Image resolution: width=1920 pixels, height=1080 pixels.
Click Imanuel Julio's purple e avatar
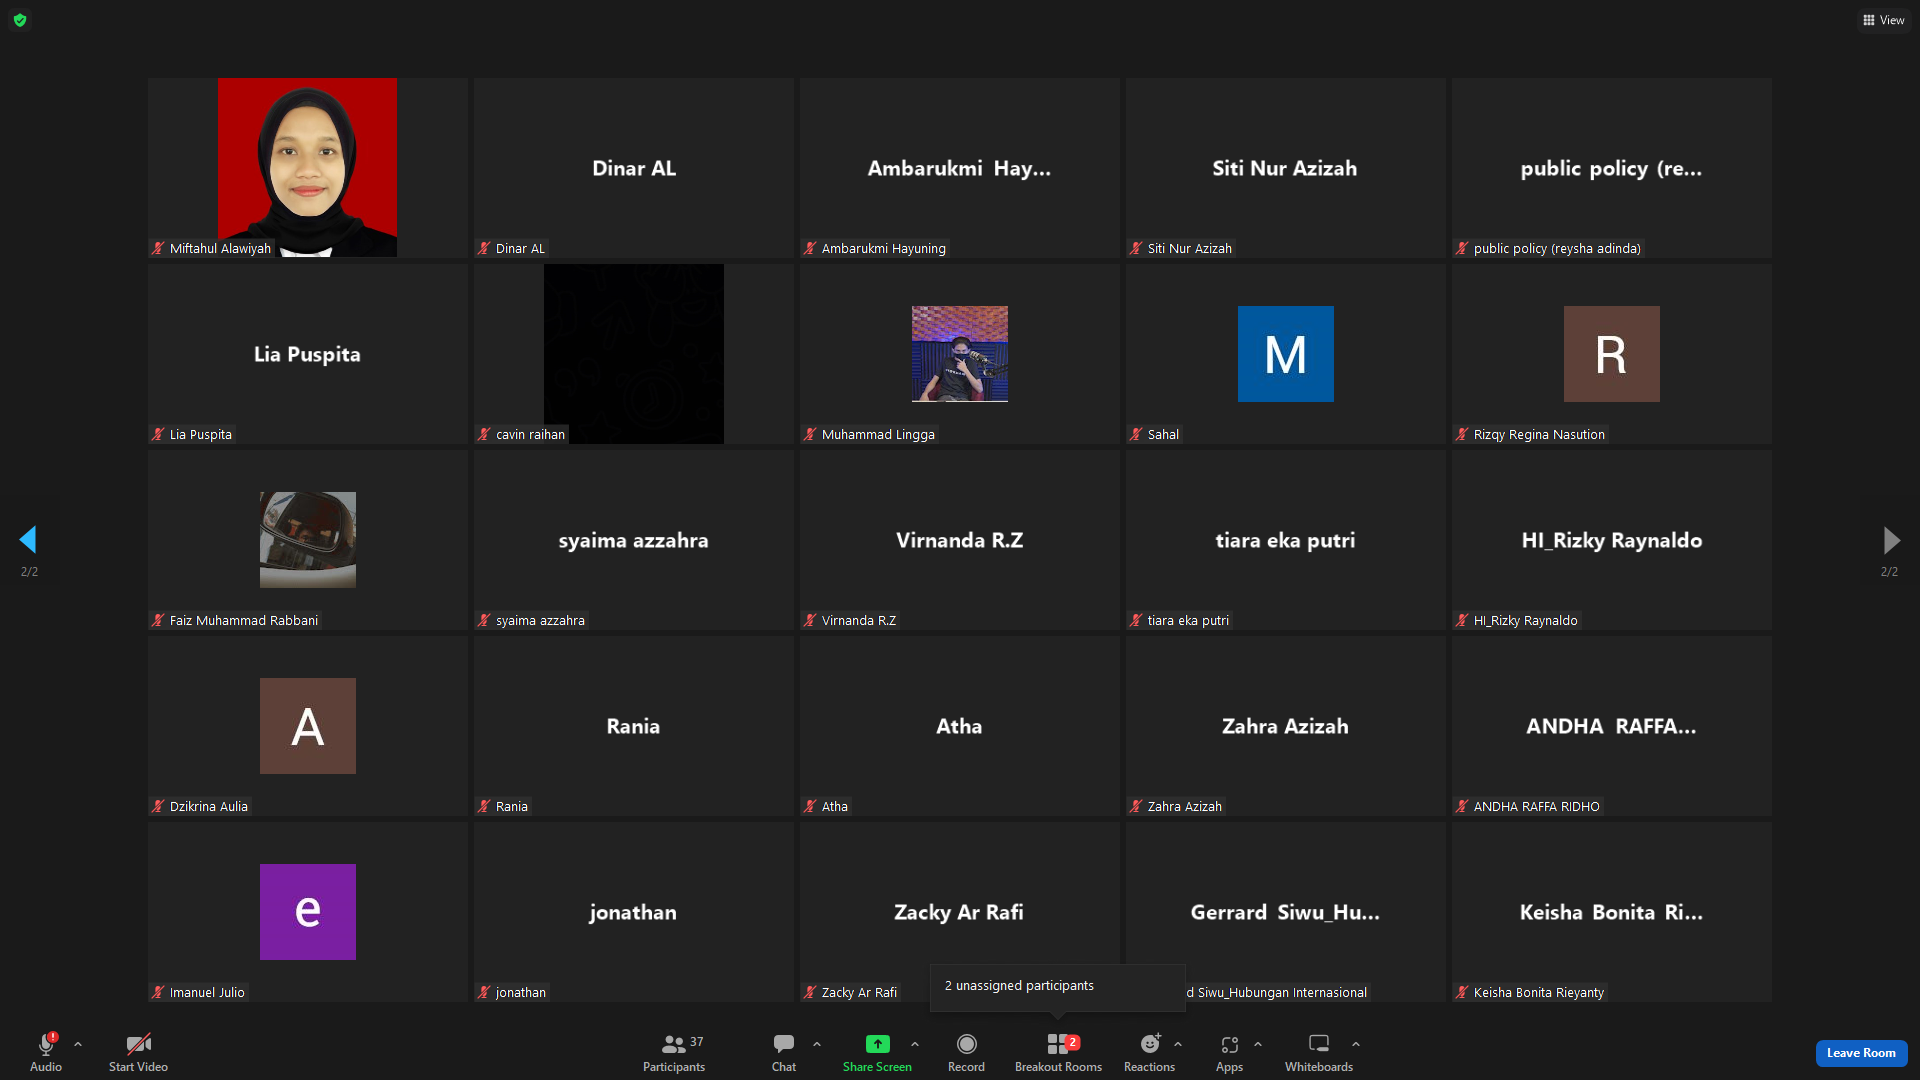(308, 912)
